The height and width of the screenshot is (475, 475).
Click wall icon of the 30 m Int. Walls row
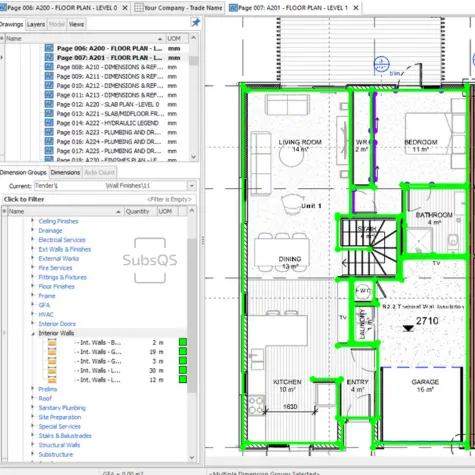click(52, 370)
